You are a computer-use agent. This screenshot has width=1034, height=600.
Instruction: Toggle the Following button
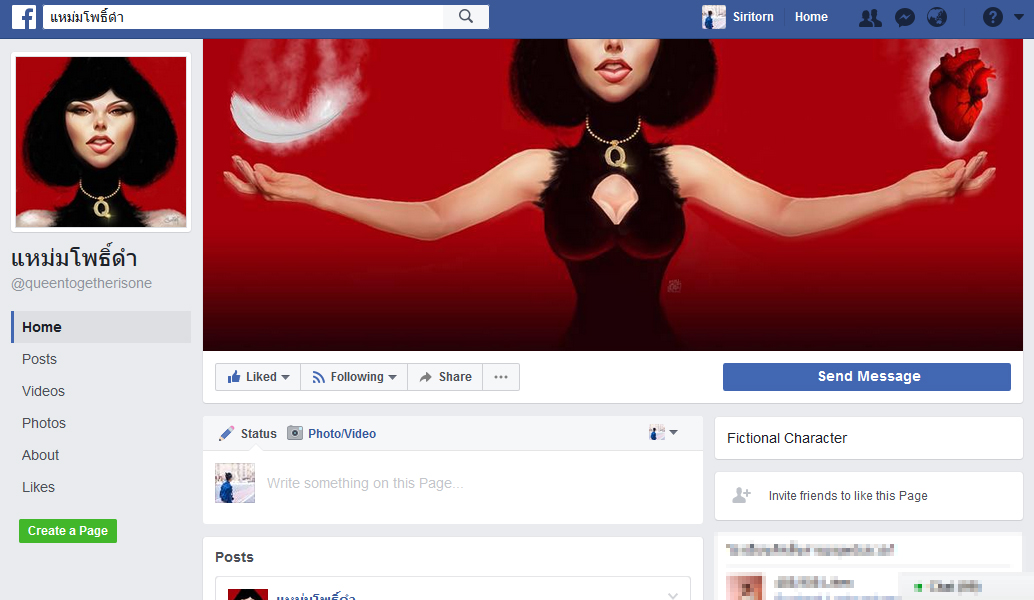(354, 377)
